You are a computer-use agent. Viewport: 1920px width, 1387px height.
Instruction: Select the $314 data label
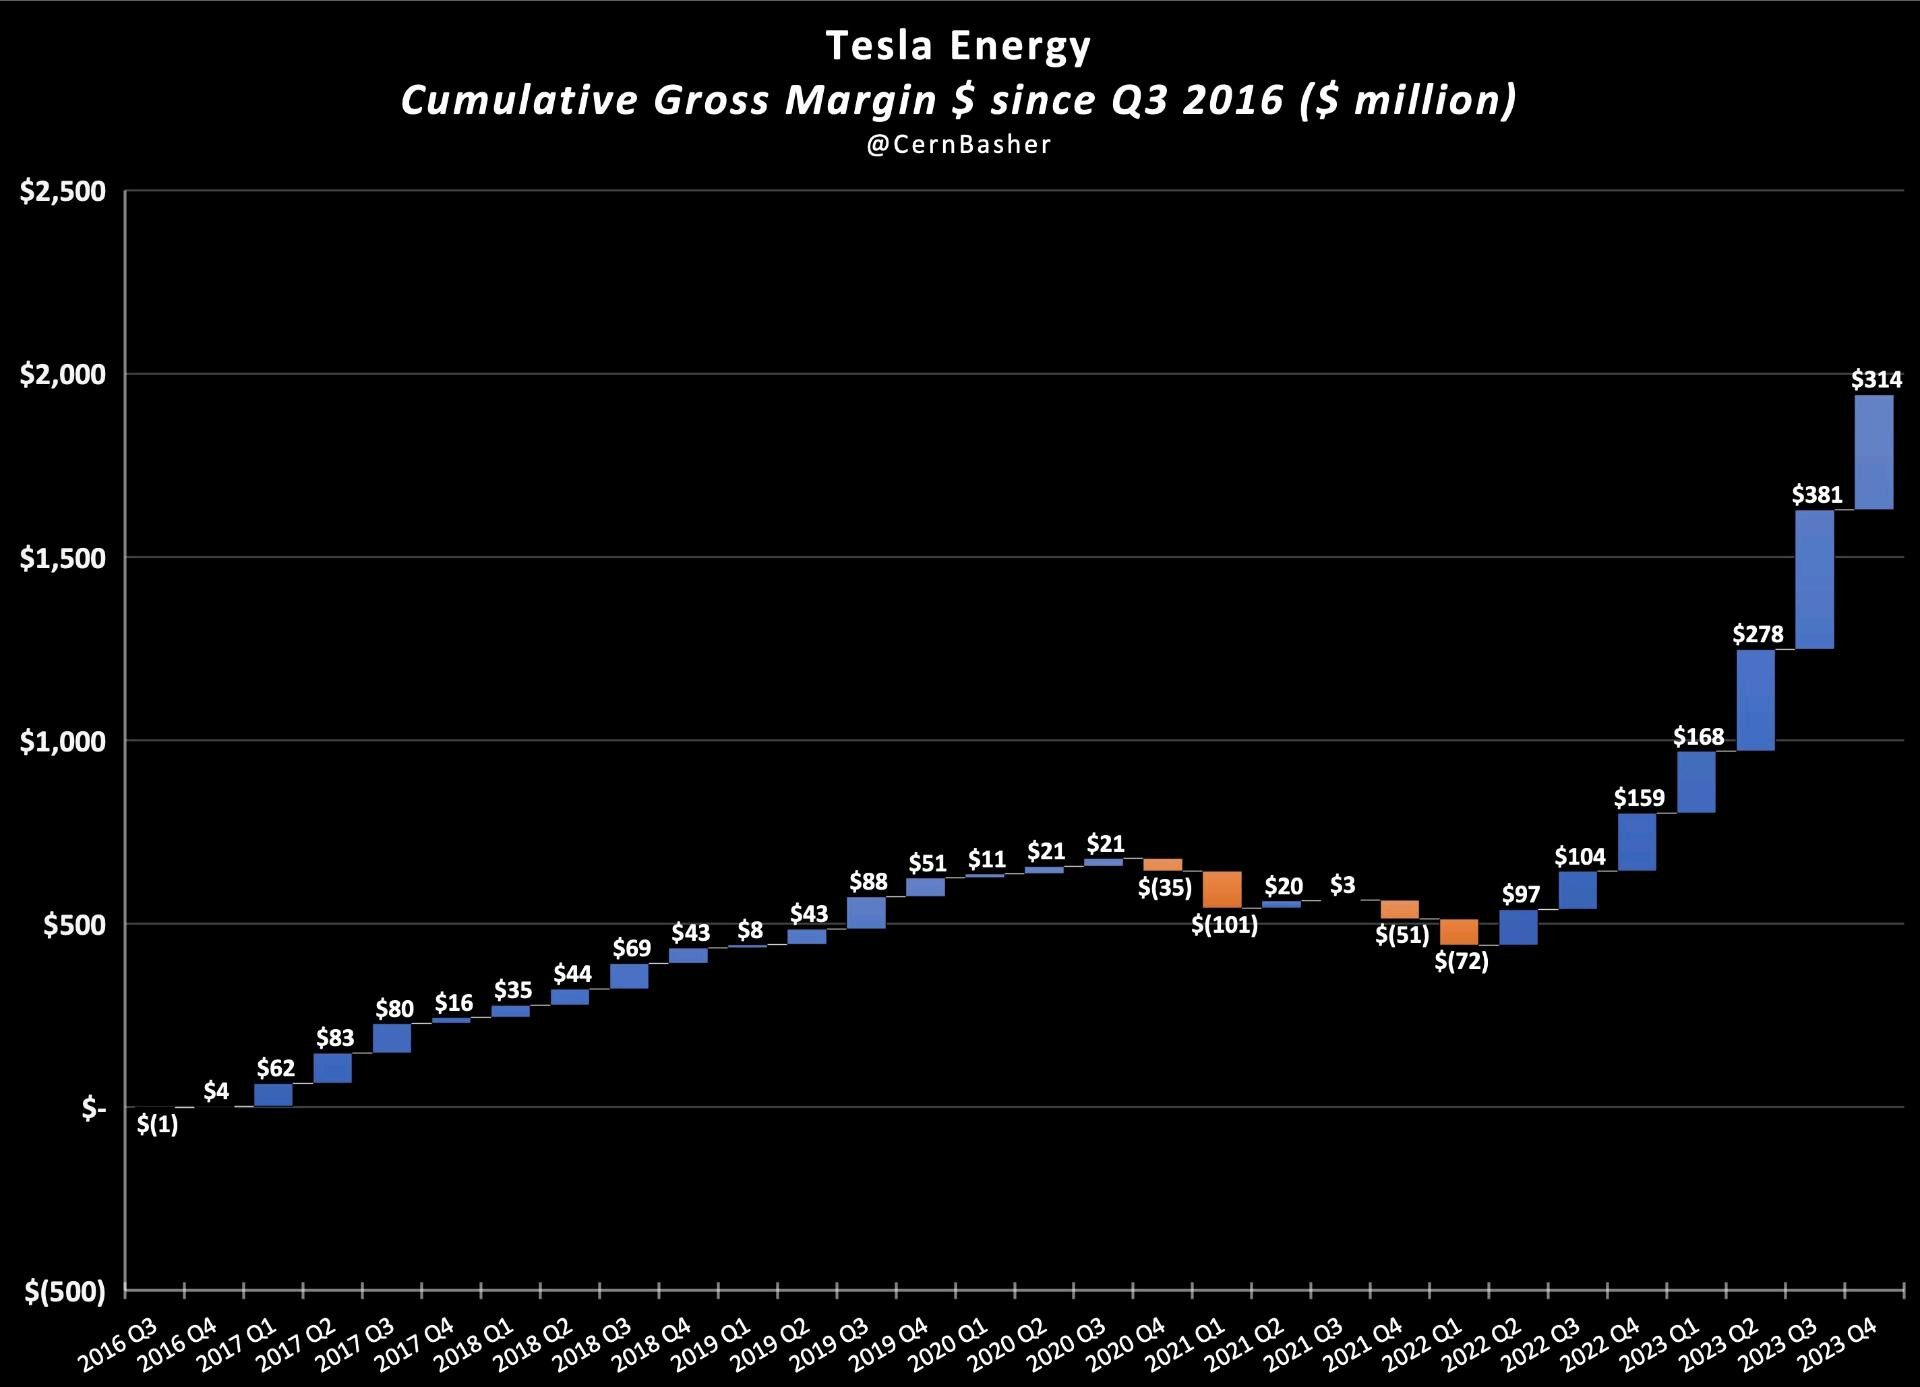(x=1876, y=379)
